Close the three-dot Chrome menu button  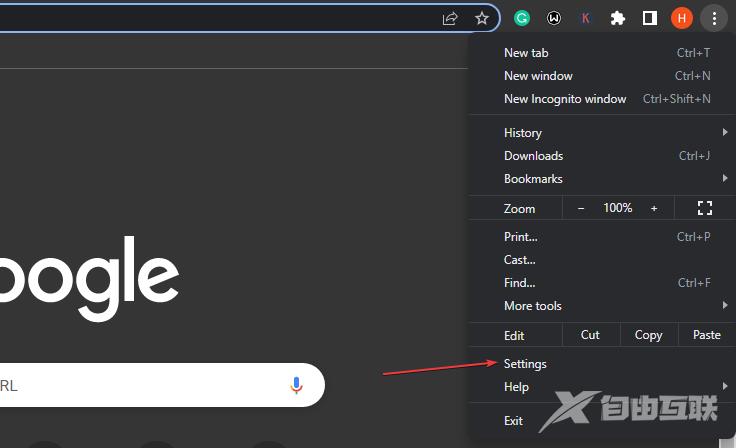[x=714, y=19]
